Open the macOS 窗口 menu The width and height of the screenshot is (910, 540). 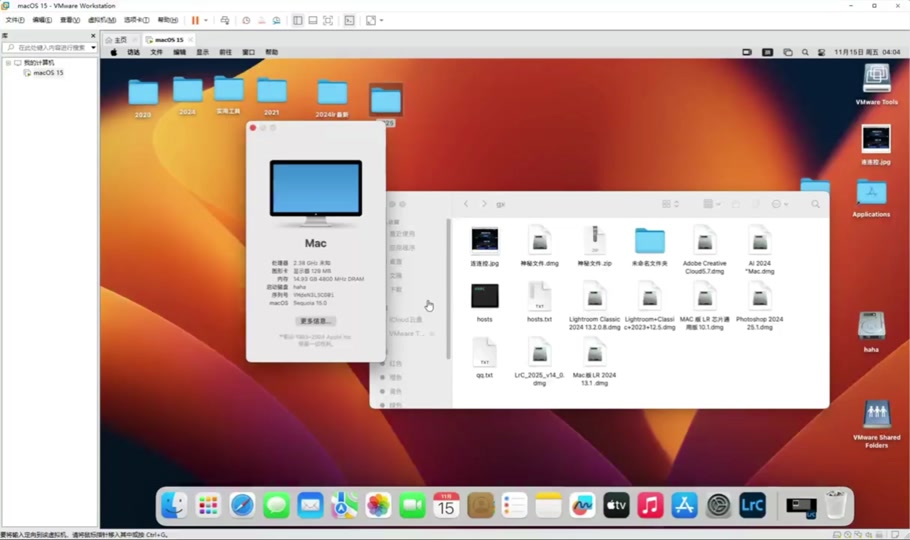point(248,52)
